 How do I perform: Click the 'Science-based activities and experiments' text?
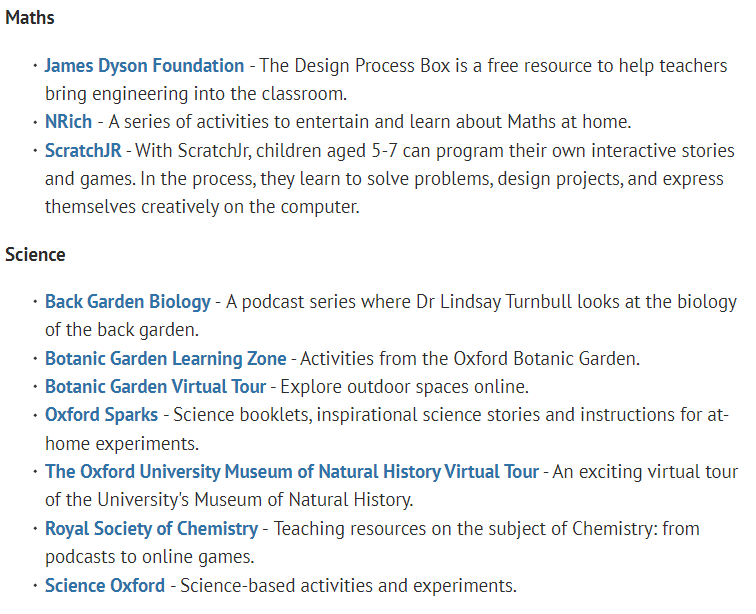tap(348, 586)
